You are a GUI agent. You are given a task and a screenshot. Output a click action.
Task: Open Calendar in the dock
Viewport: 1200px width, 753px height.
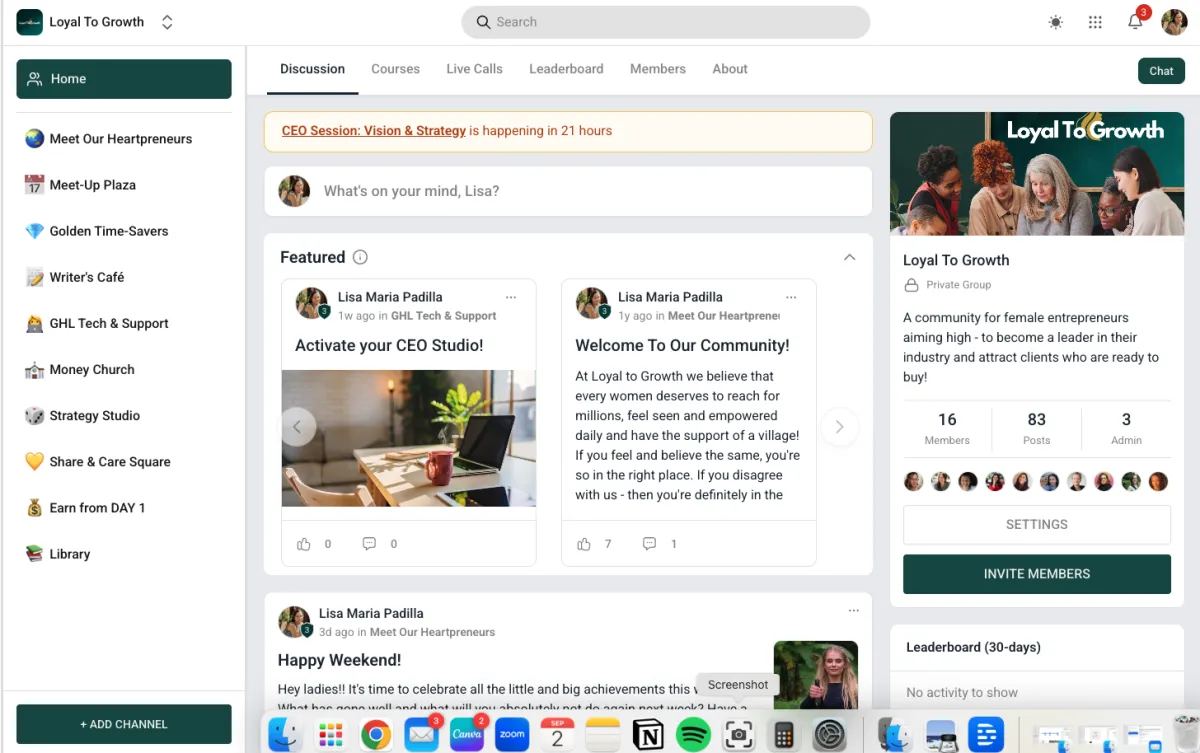(x=557, y=735)
